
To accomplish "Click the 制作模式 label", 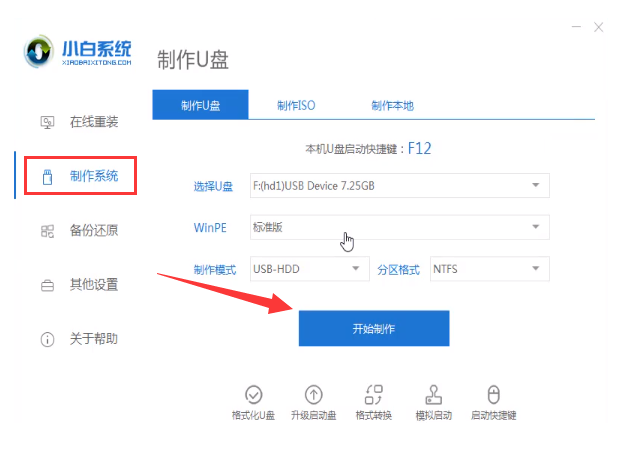I will (x=215, y=270).
